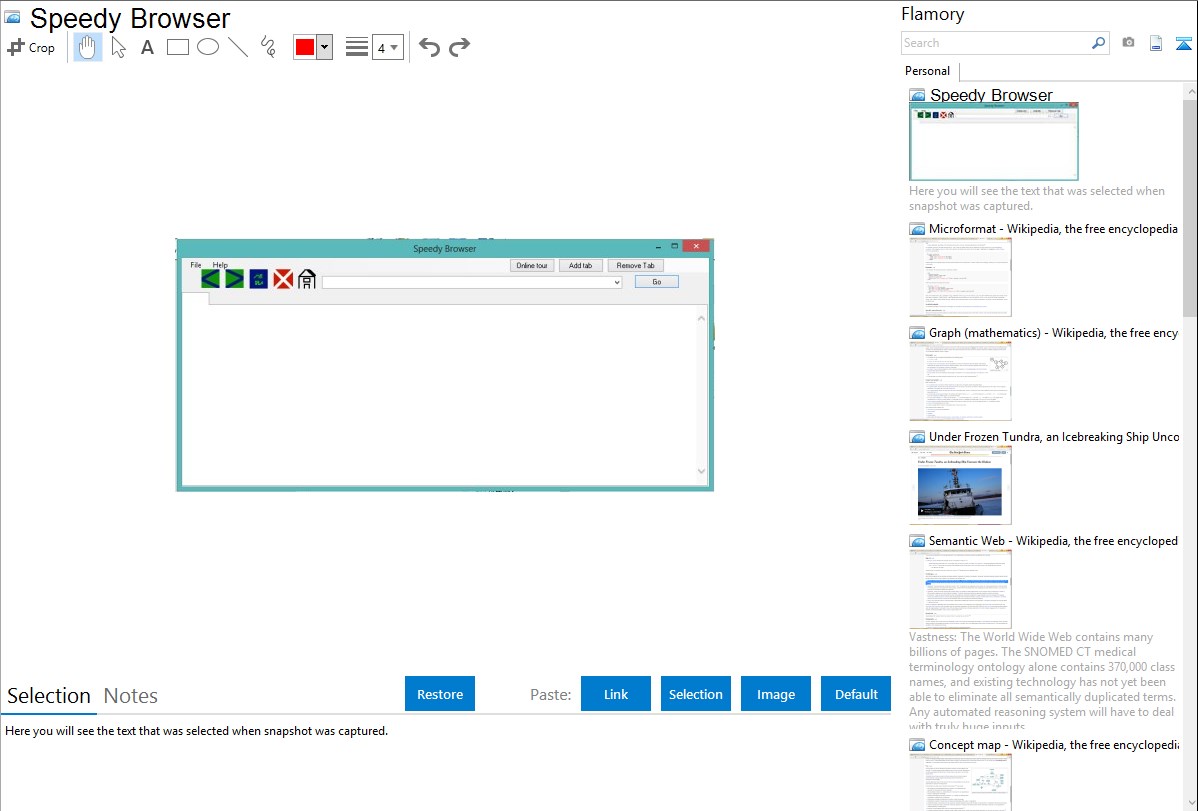Open File menu in Speedy Browser snapshot
The image size is (1198, 811).
[x=196, y=265]
